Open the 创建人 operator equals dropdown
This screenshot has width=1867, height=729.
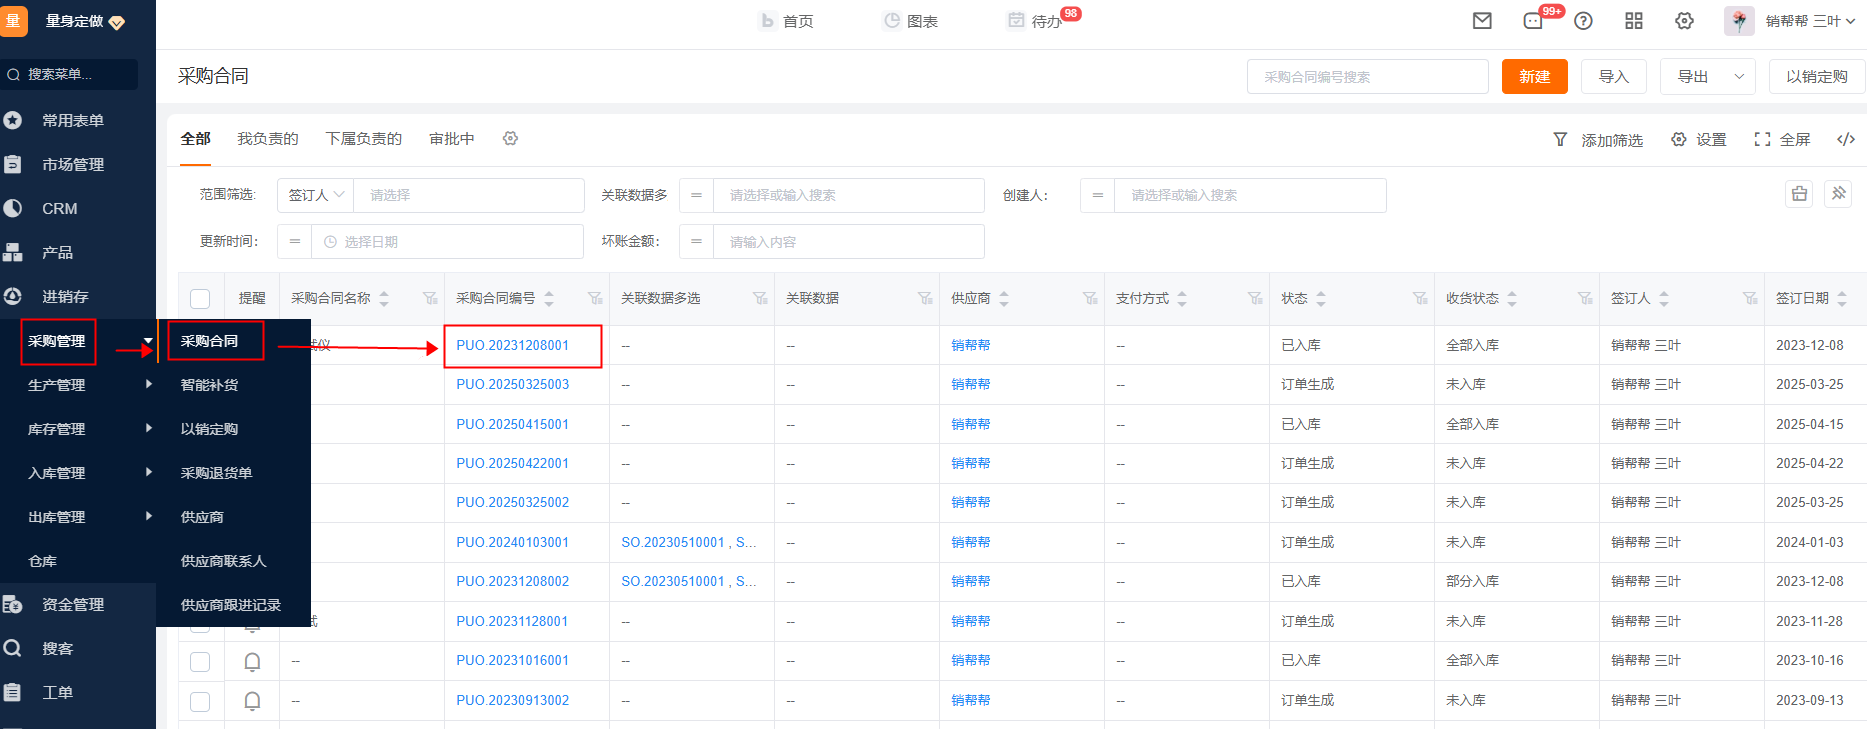[x=1097, y=195]
